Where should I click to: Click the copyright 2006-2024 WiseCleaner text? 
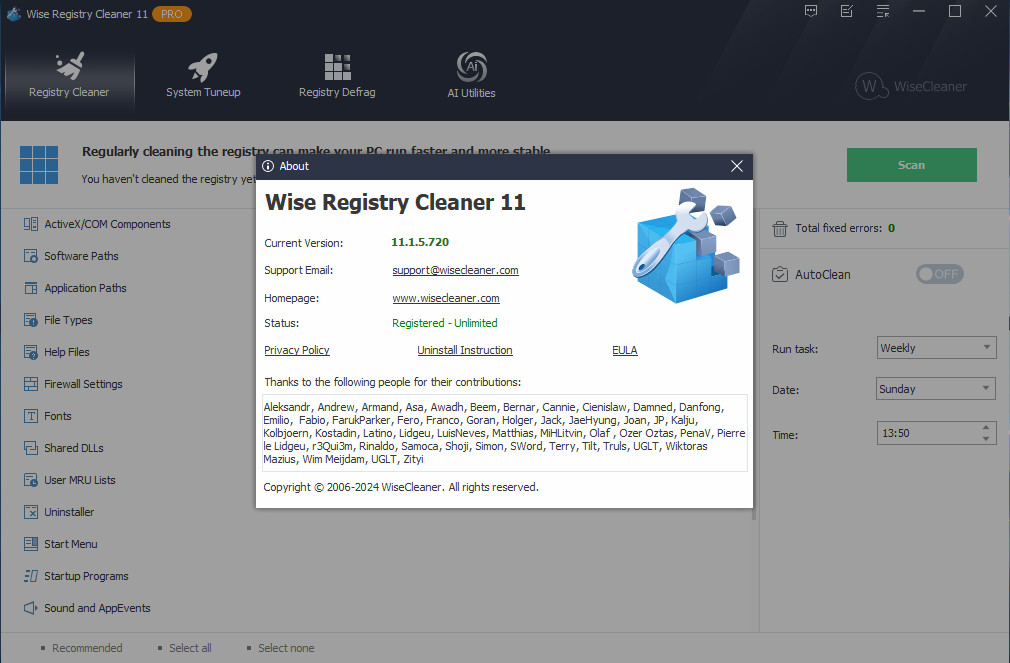coord(401,487)
